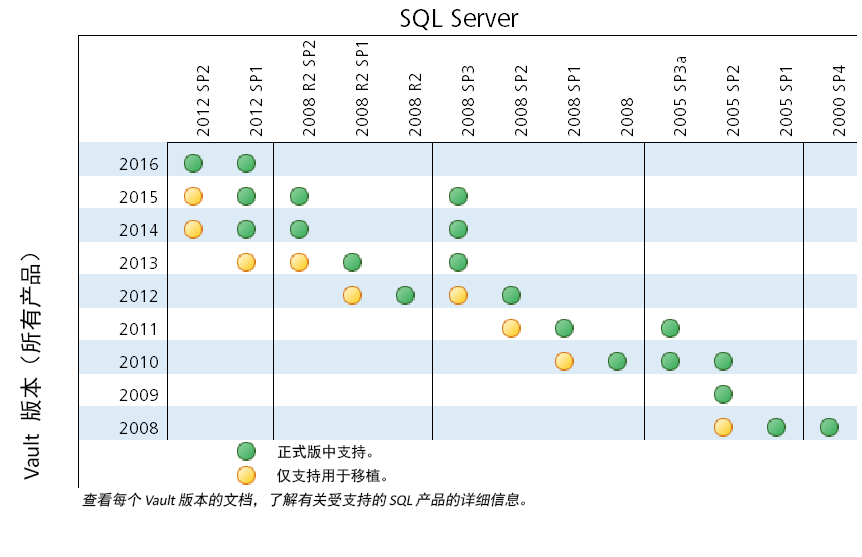The height and width of the screenshot is (557, 862).
Task: Click the green dot for Vault 2010, 2005 SP2
Action: (723, 361)
